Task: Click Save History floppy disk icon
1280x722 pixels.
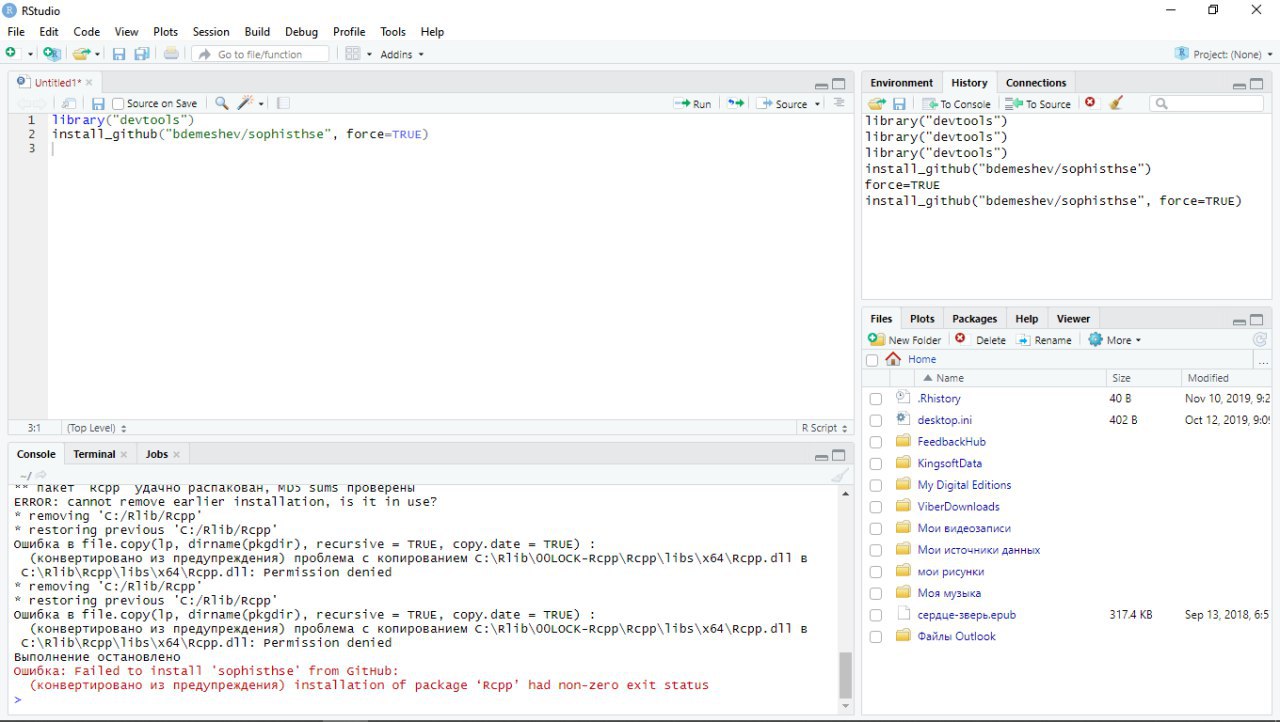Action: [x=899, y=104]
